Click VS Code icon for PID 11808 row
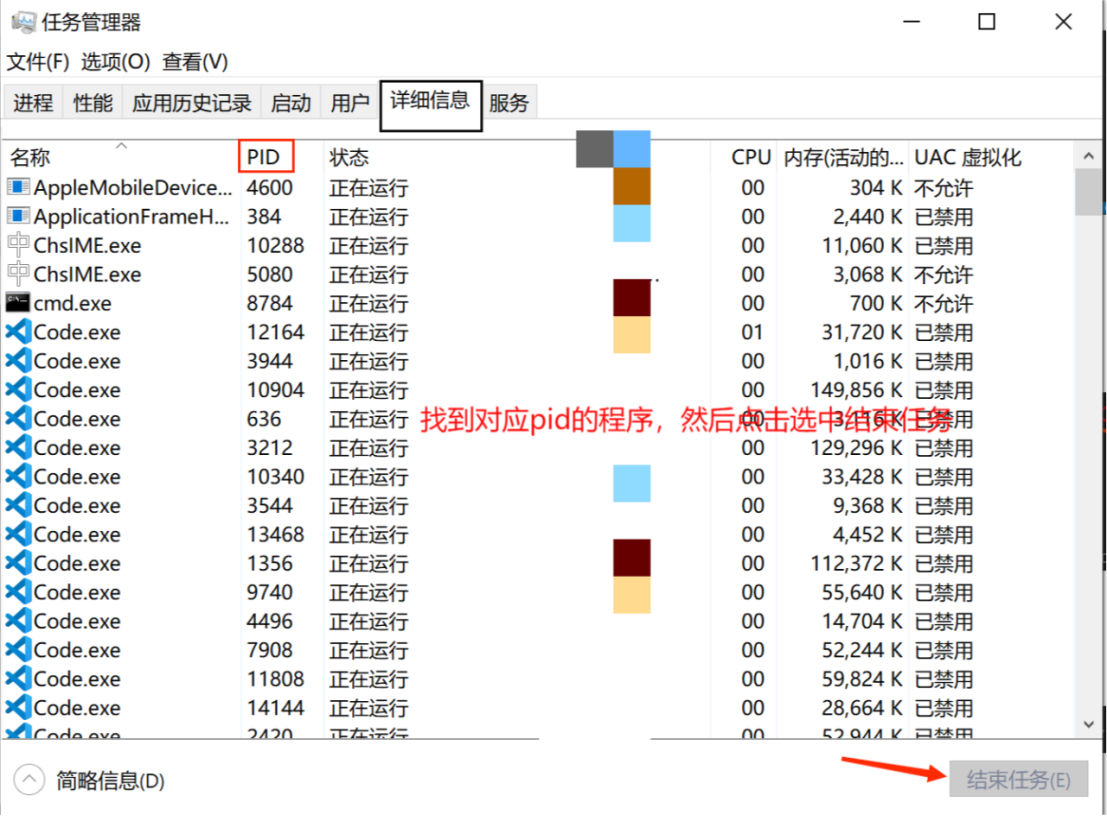Image resolution: width=1107 pixels, height=816 pixels. pos(19,679)
